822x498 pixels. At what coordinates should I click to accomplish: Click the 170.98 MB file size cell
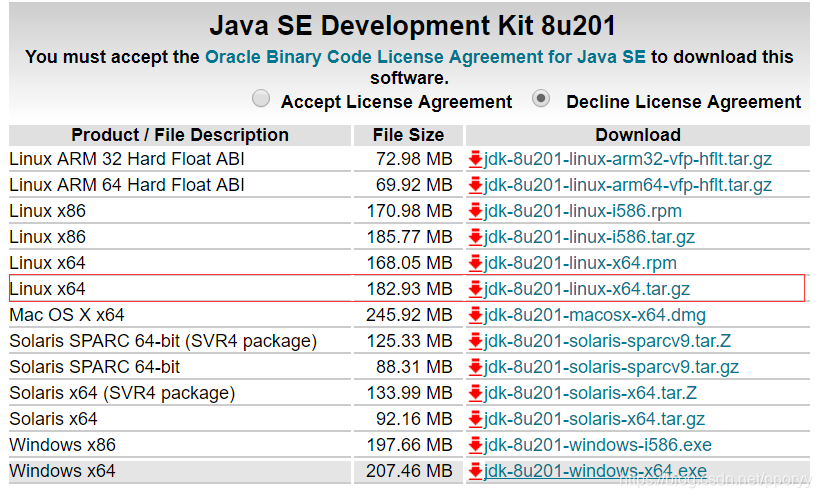tap(409, 211)
